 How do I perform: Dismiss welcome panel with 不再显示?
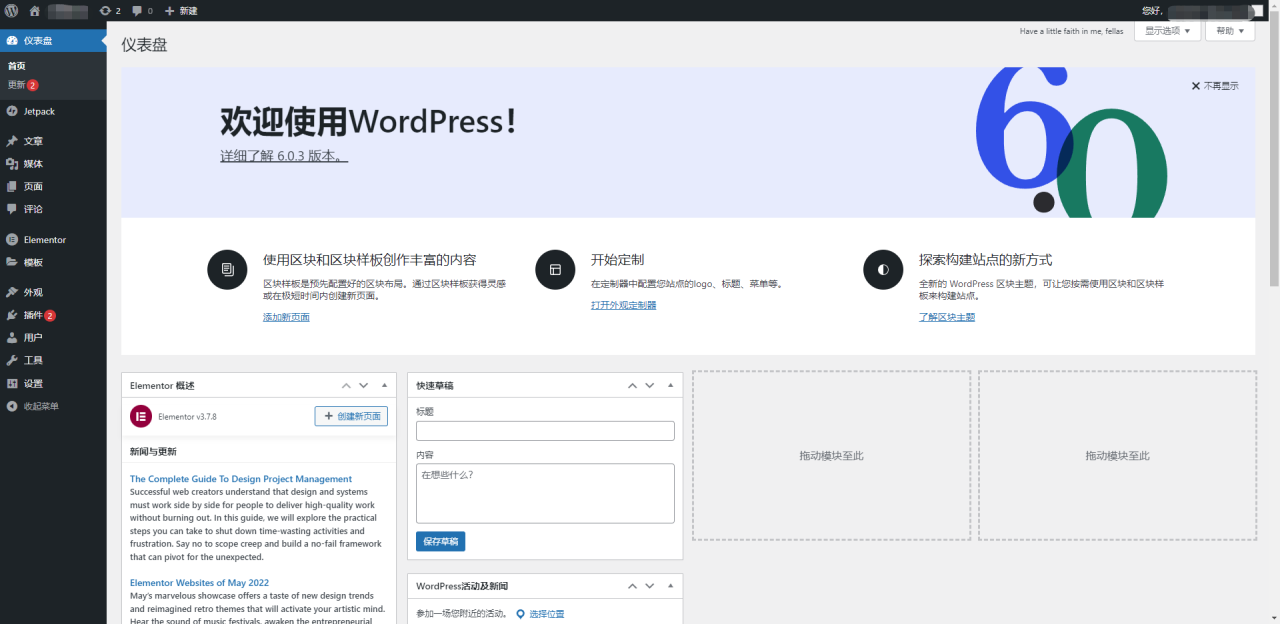(1215, 86)
